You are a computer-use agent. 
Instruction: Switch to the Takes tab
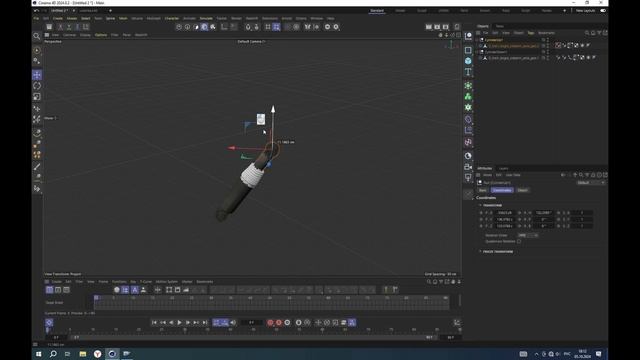pos(500,26)
